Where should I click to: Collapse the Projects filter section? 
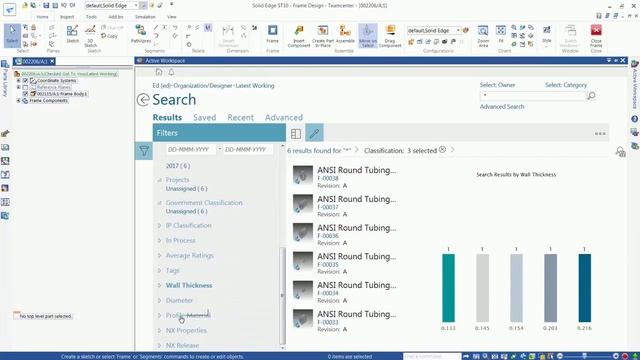click(x=160, y=180)
